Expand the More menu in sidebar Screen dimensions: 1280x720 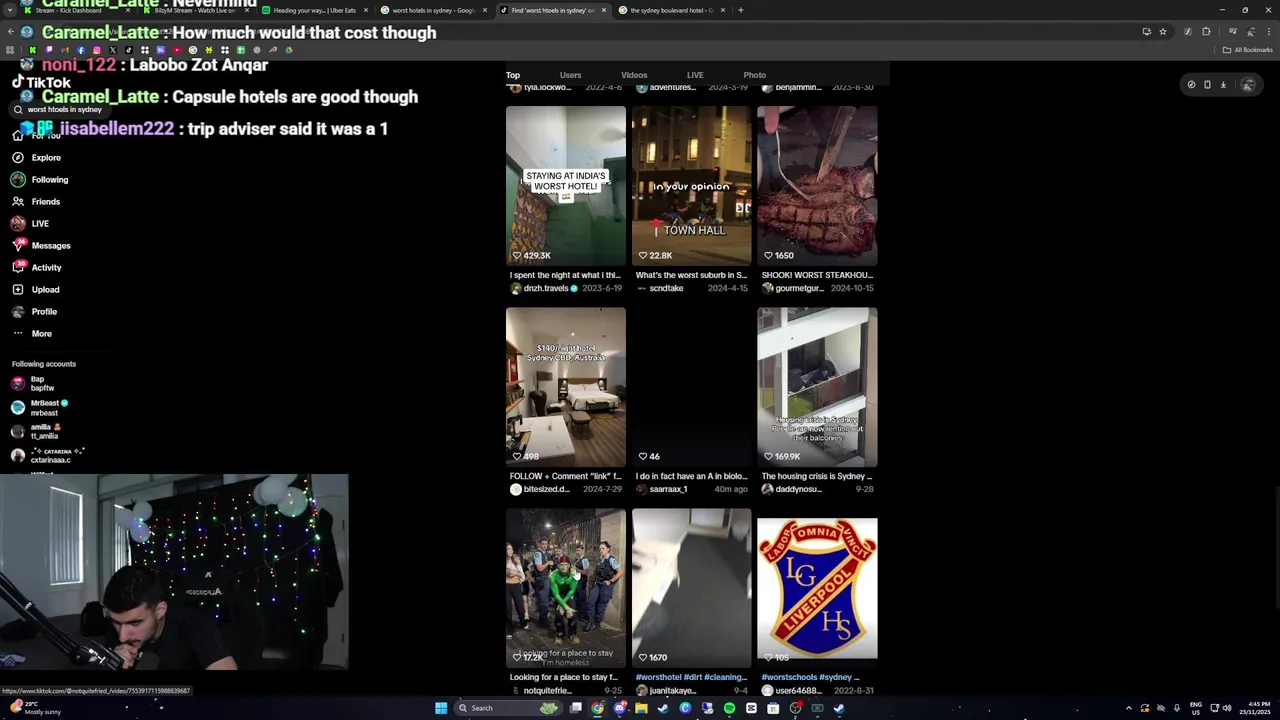(32, 333)
